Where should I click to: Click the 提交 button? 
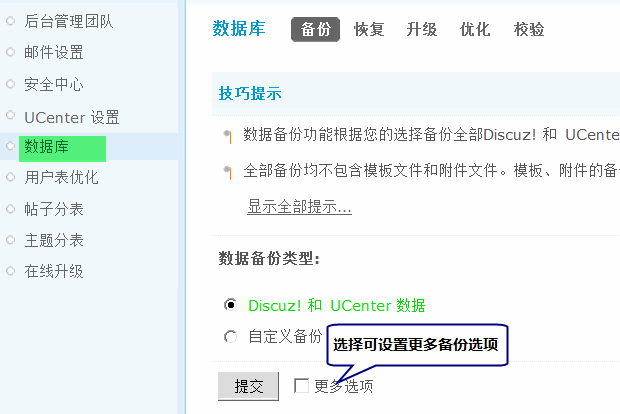(x=248, y=386)
